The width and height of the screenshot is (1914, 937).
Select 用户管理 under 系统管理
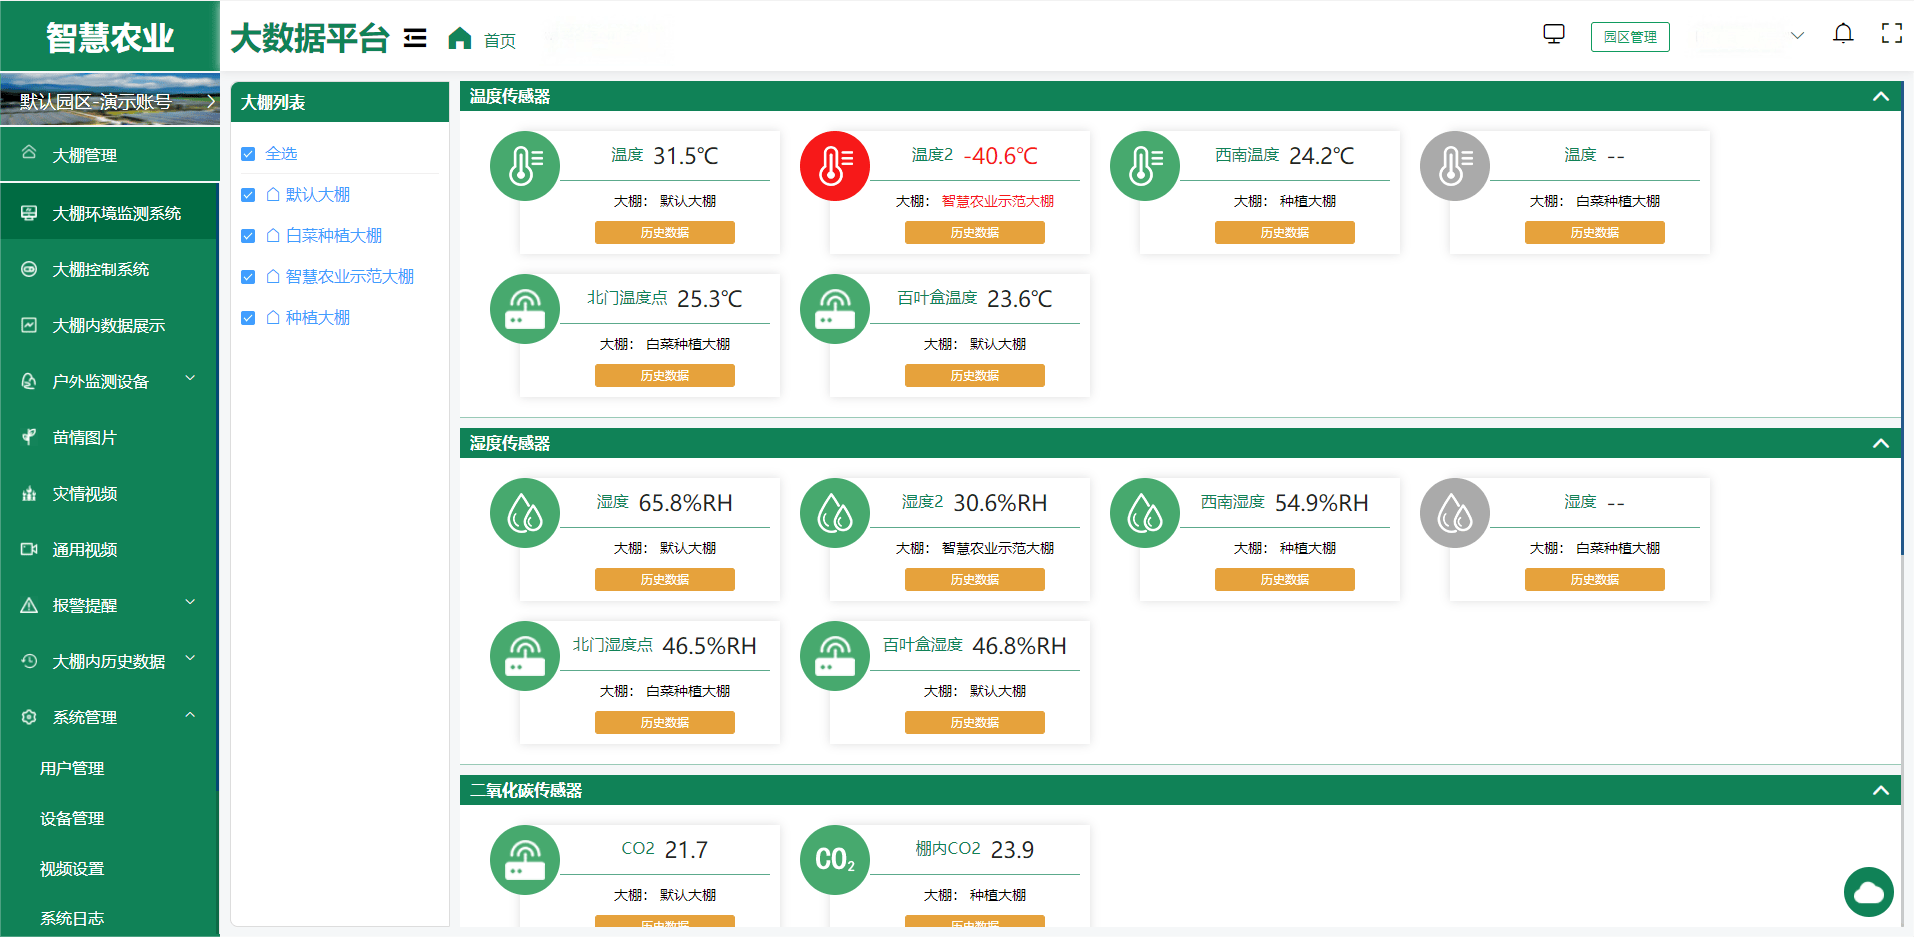(x=72, y=768)
